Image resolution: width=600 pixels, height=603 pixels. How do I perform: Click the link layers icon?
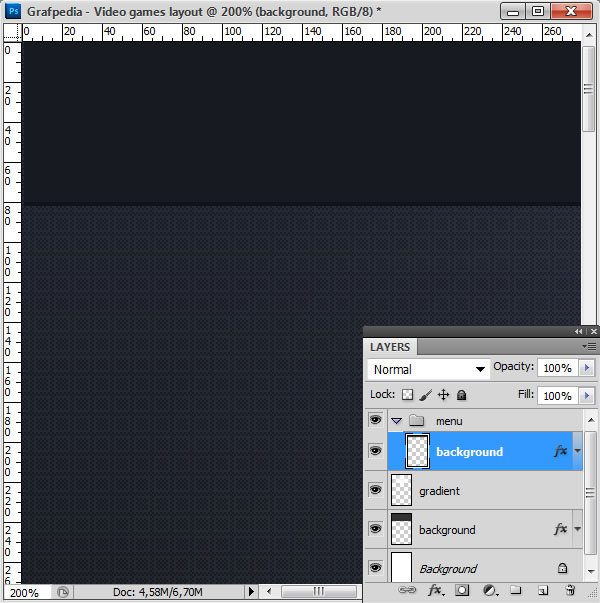pyautogui.click(x=407, y=590)
